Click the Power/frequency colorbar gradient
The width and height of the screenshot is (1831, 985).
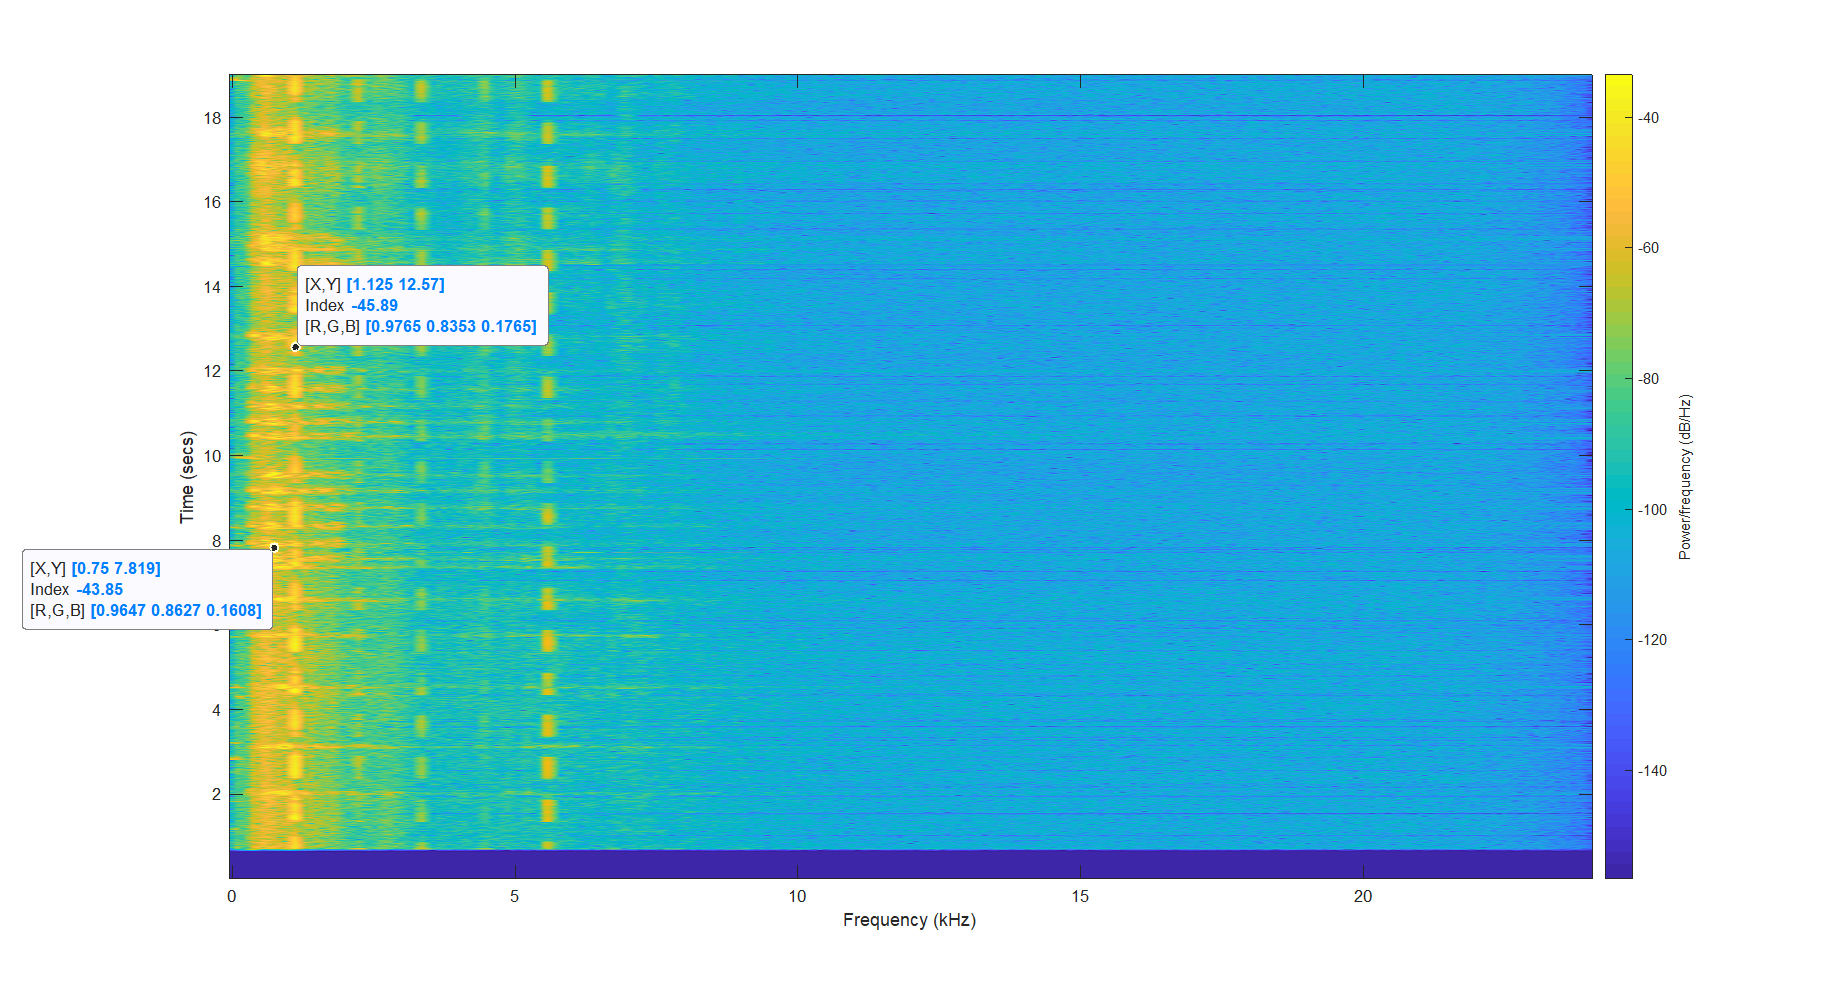(x=1618, y=476)
